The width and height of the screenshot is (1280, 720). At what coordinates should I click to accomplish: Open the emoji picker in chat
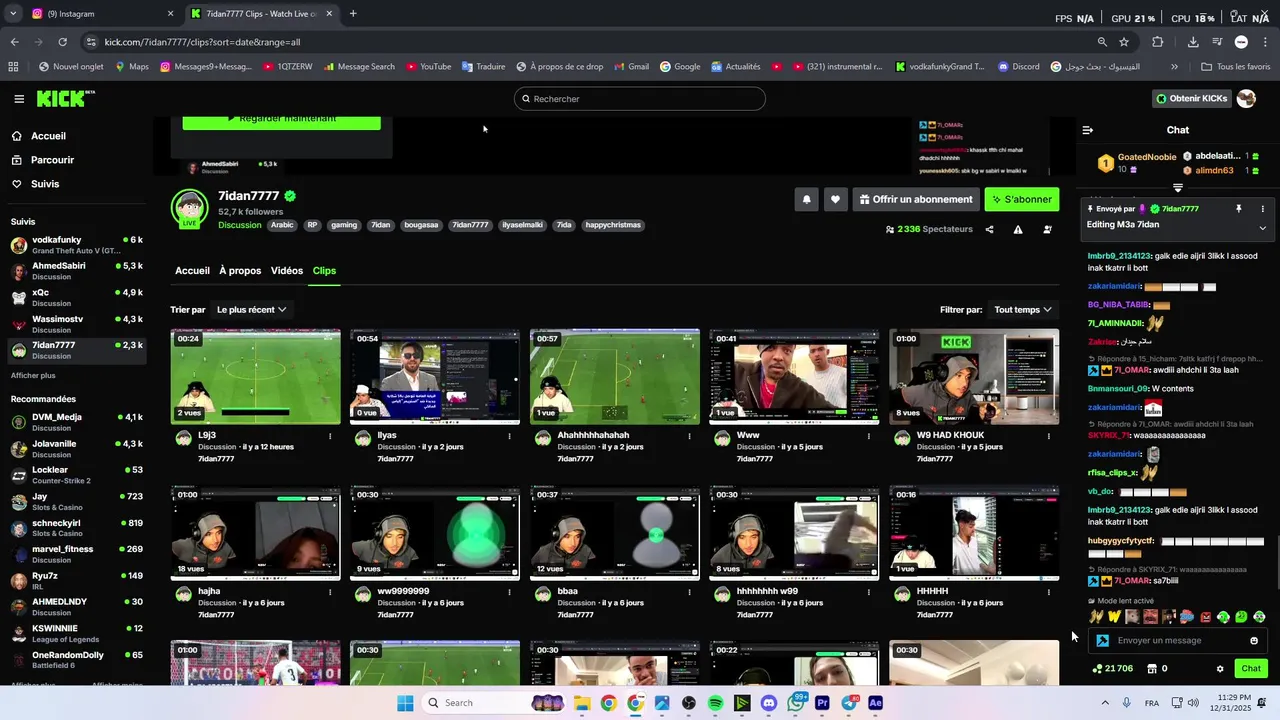click(x=1254, y=641)
